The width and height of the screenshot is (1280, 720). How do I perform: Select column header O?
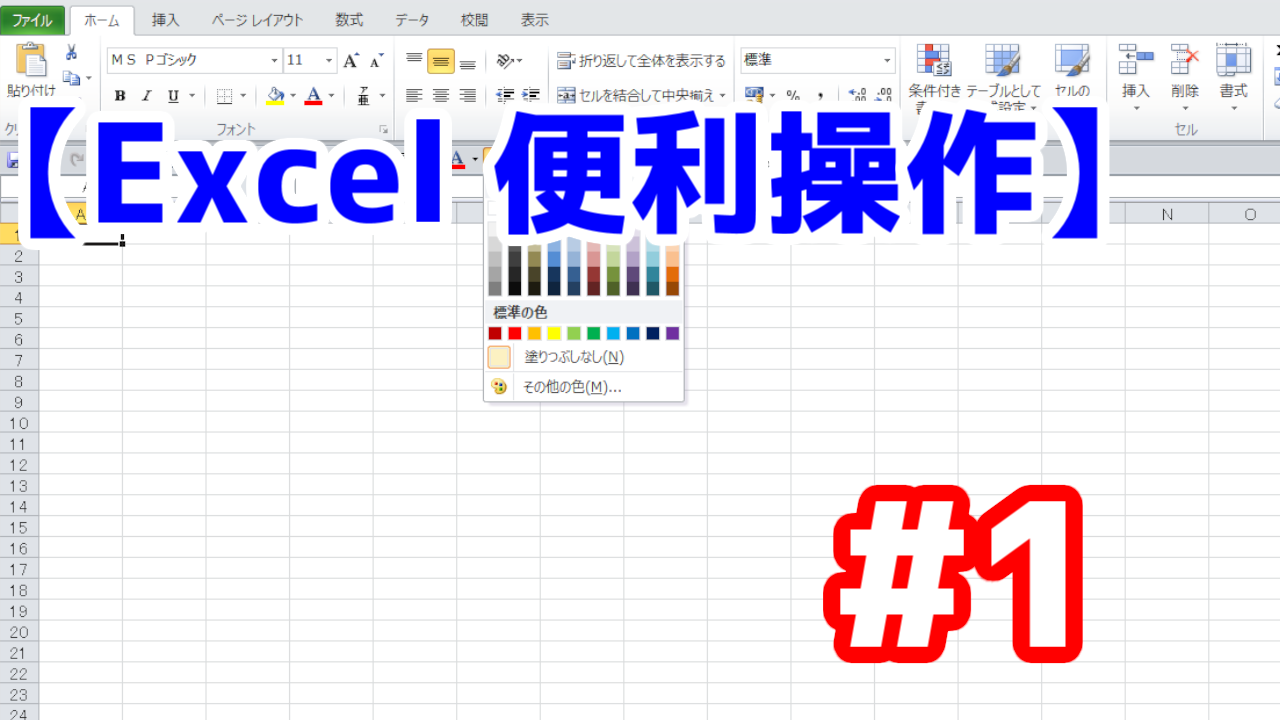(x=1249, y=213)
